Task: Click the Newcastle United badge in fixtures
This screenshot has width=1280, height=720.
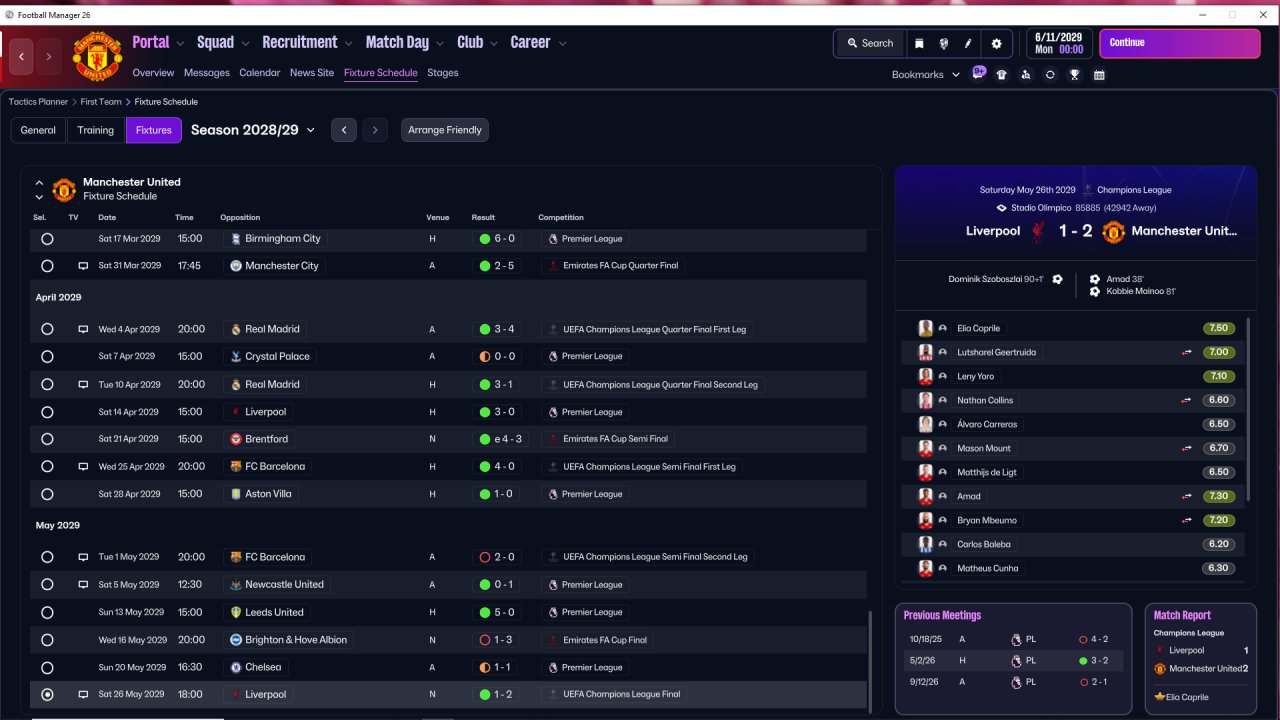Action: click(235, 585)
